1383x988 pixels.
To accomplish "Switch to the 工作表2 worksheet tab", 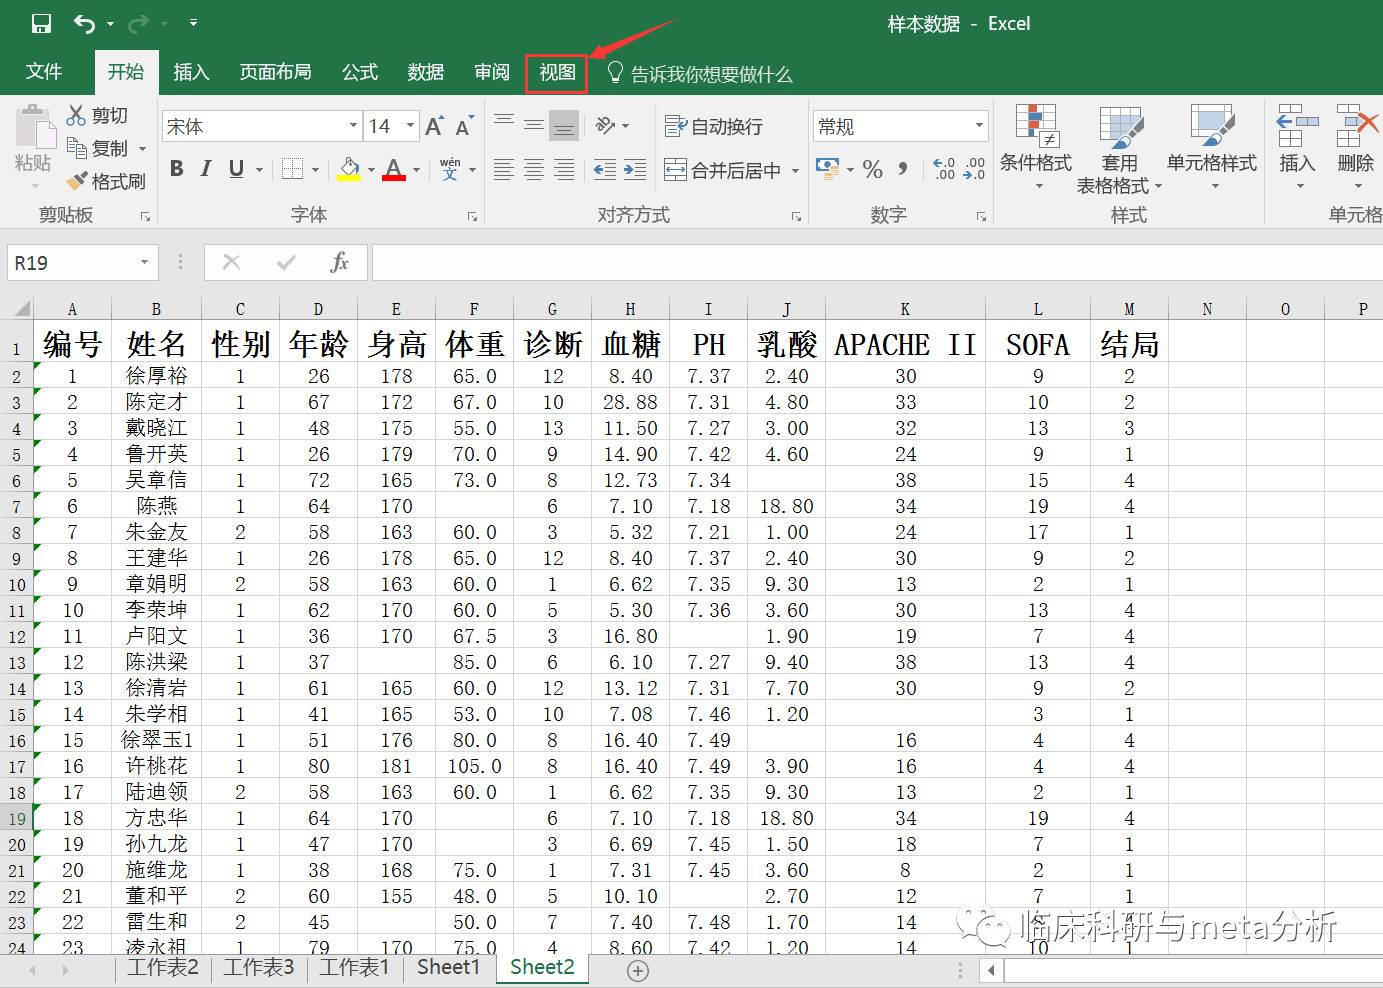I will point(163,967).
